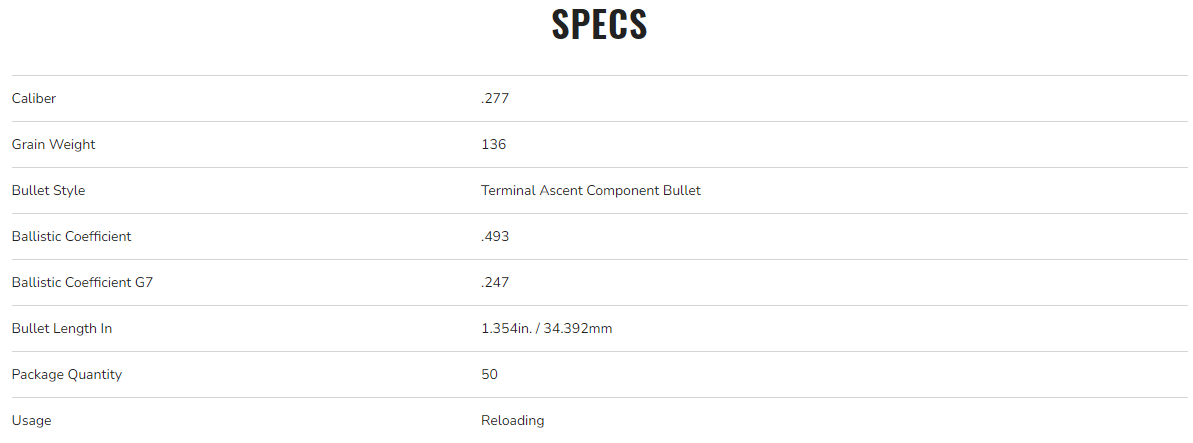Click the Grain Weight label
The height and width of the screenshot is (443, 1193).
[x=54, y=144]
